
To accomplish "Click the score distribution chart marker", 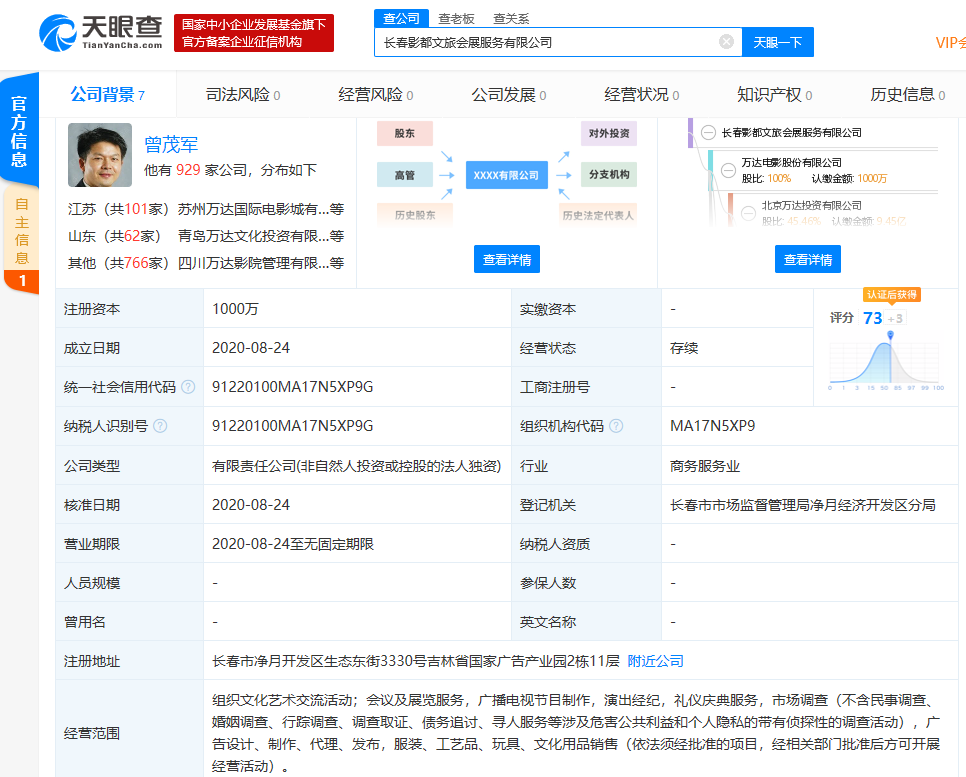I will click(890, 335).
